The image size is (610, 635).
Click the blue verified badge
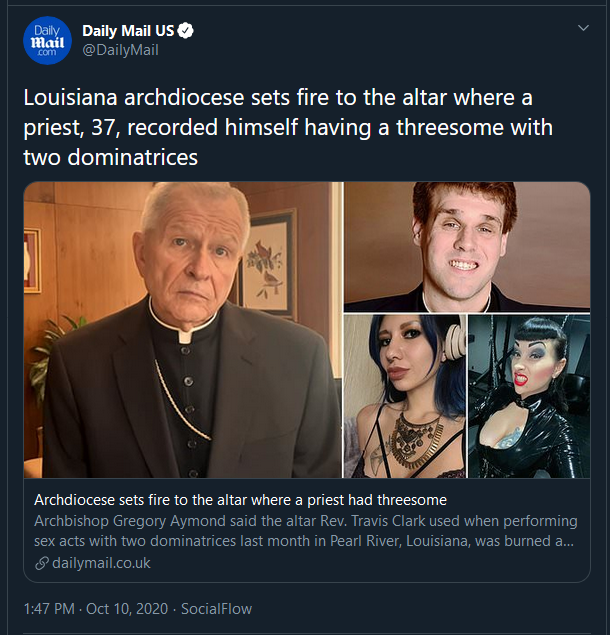click(x=185, y=31)
